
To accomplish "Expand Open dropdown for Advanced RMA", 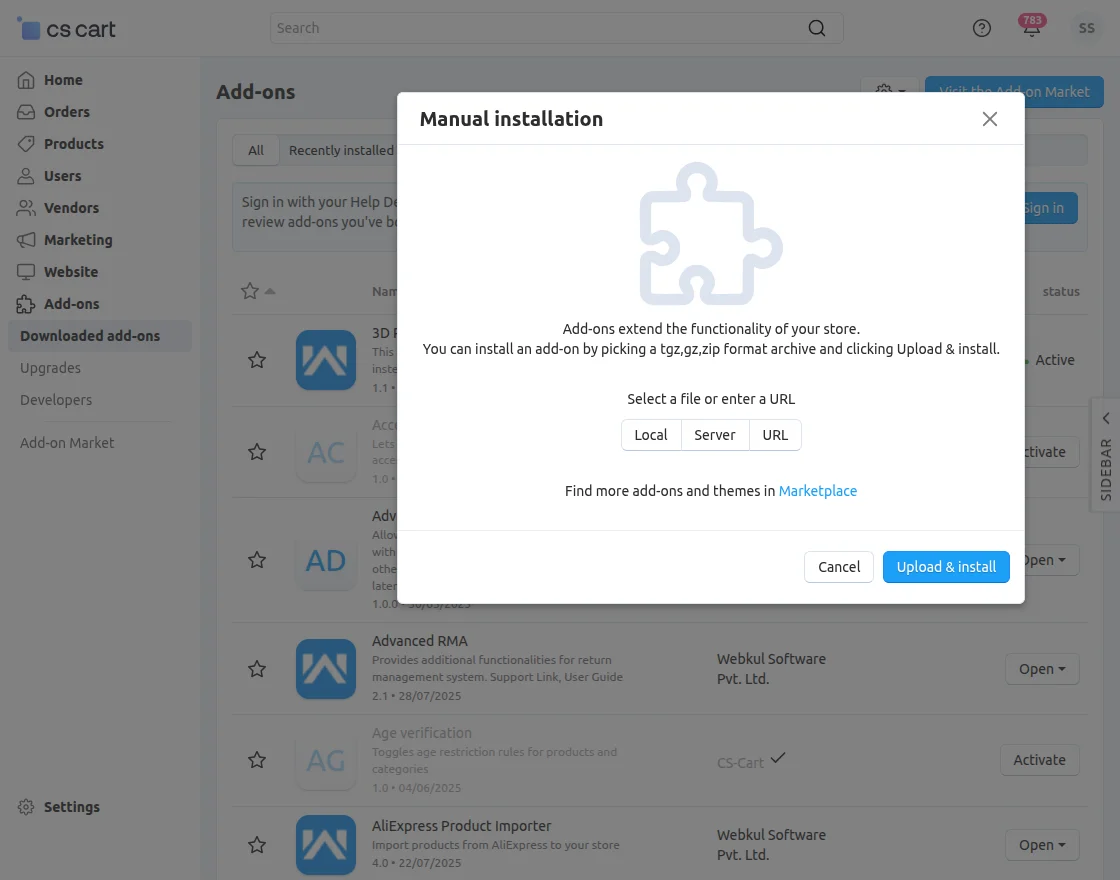I will [1042, 669].
